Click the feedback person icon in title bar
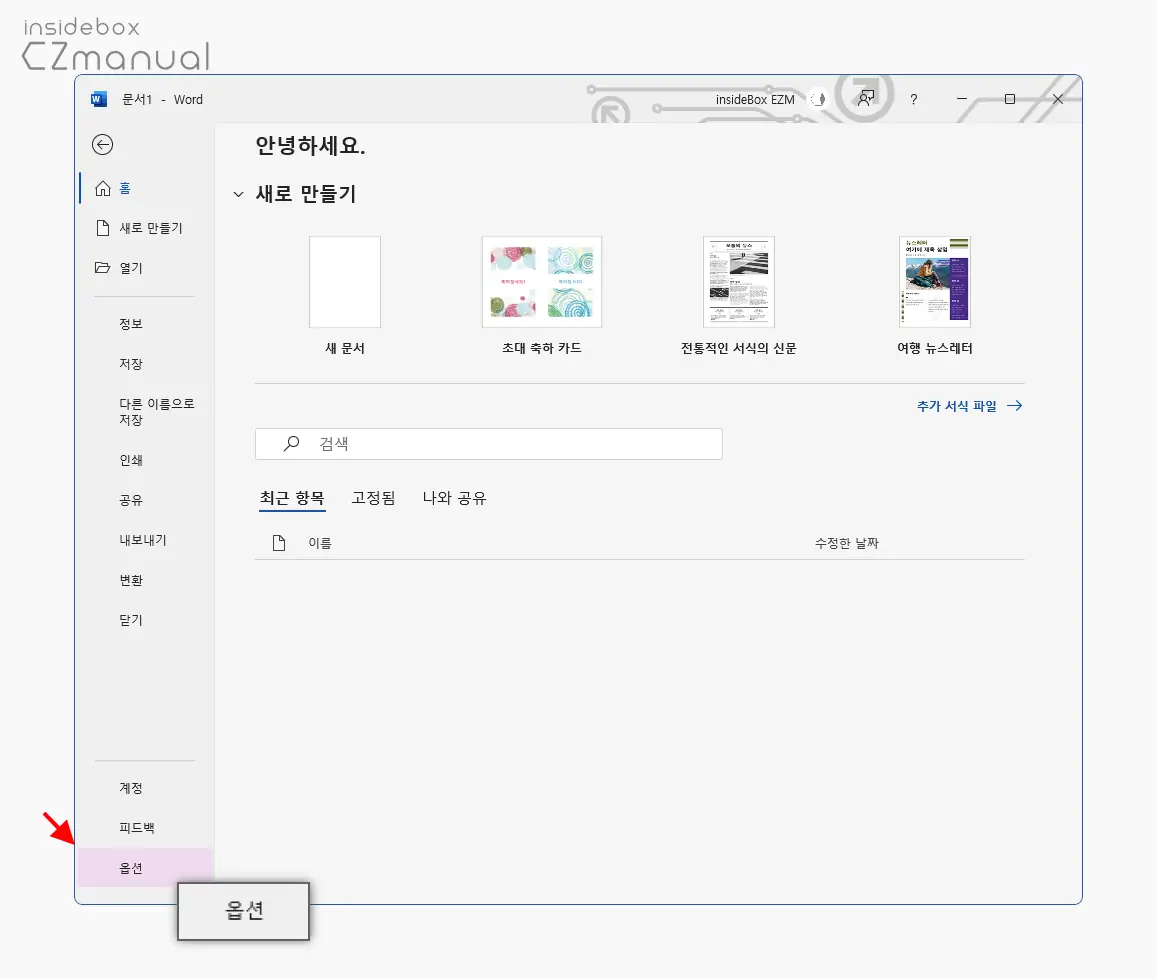 866,98
